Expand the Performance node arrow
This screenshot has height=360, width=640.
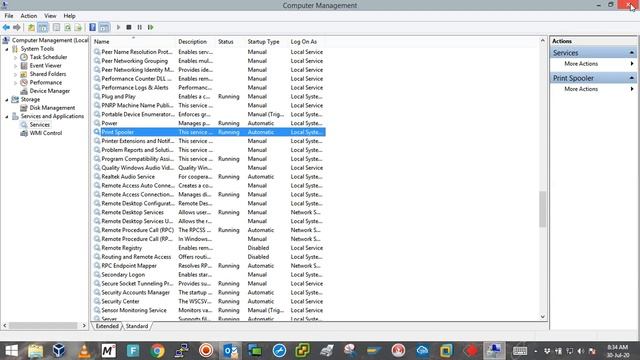coord(16,83)
